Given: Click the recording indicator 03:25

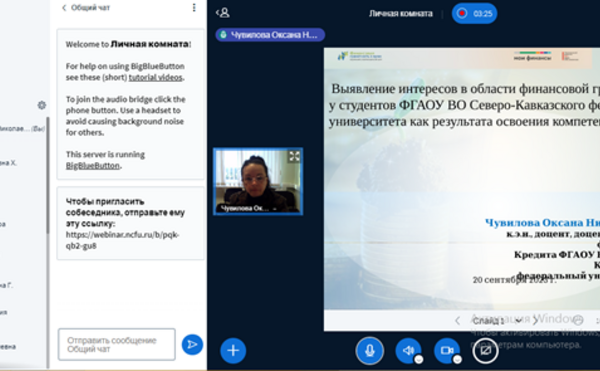Looking at the screenshot, I should [x=474, y=13].
